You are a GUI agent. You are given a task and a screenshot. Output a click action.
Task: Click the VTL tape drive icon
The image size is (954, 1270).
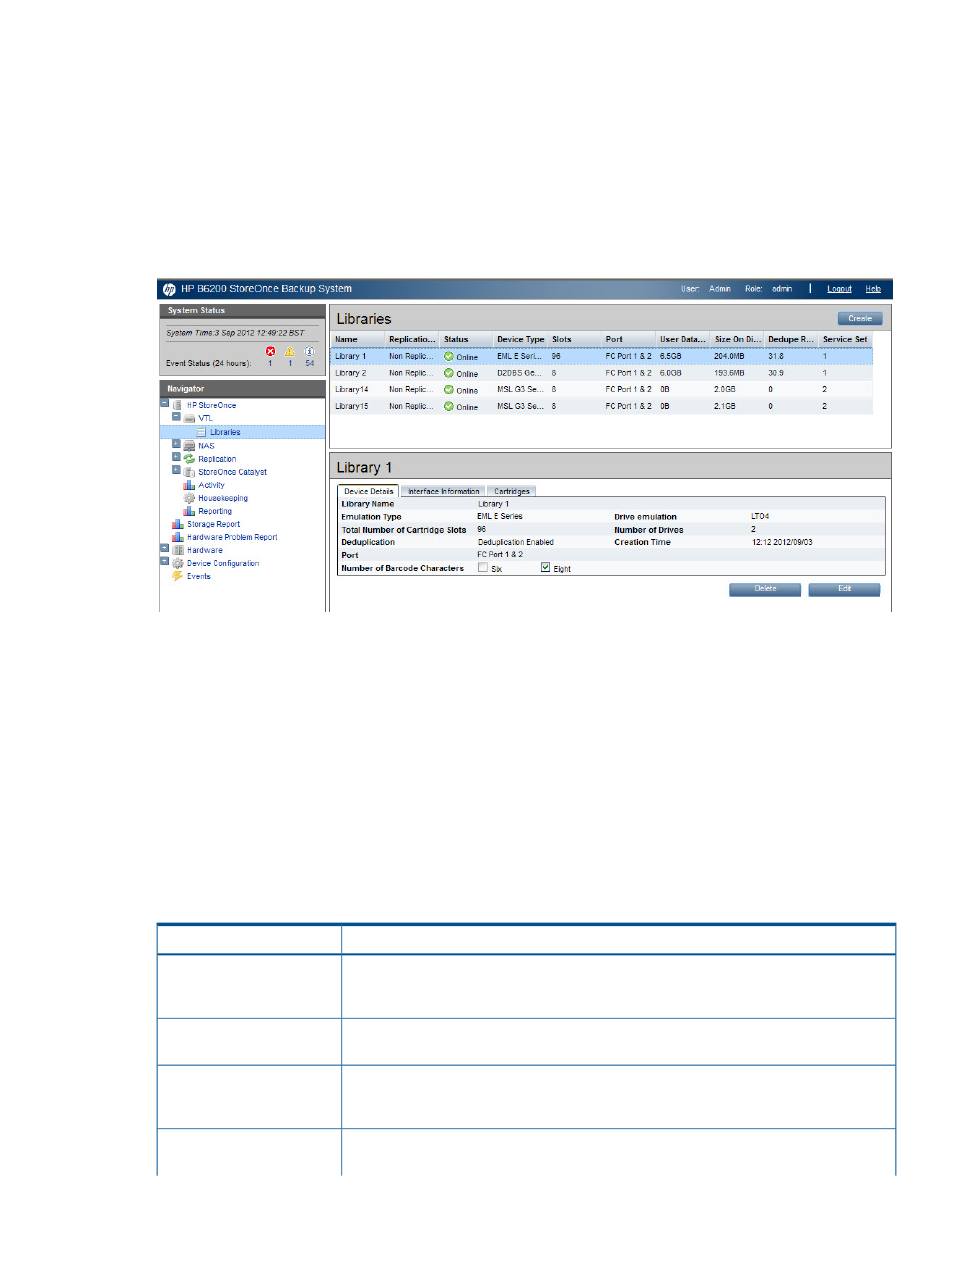pyautogui.click(x=190, y=418)
